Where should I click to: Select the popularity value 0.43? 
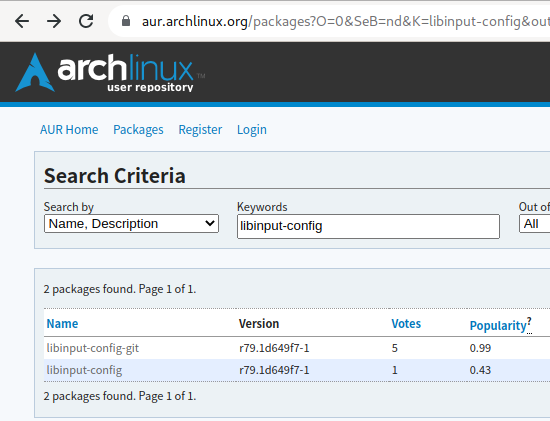(x=480, y=370)
